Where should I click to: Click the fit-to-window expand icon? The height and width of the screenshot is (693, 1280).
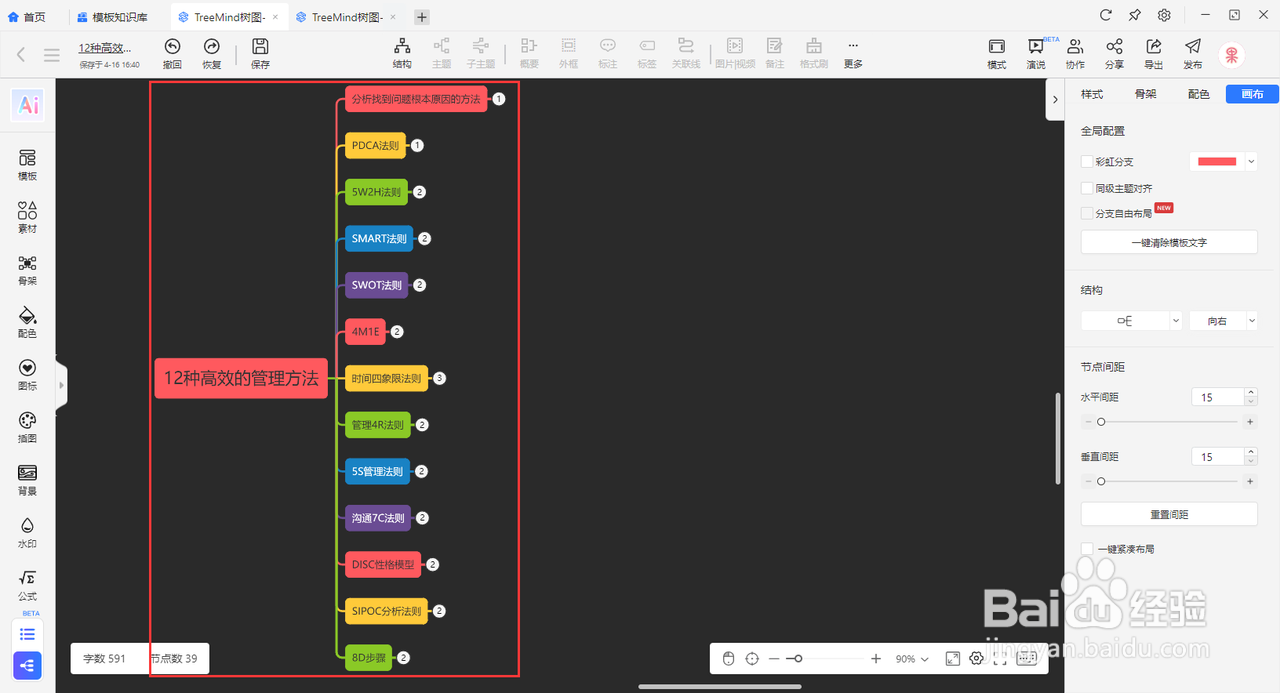coord(953,659)
